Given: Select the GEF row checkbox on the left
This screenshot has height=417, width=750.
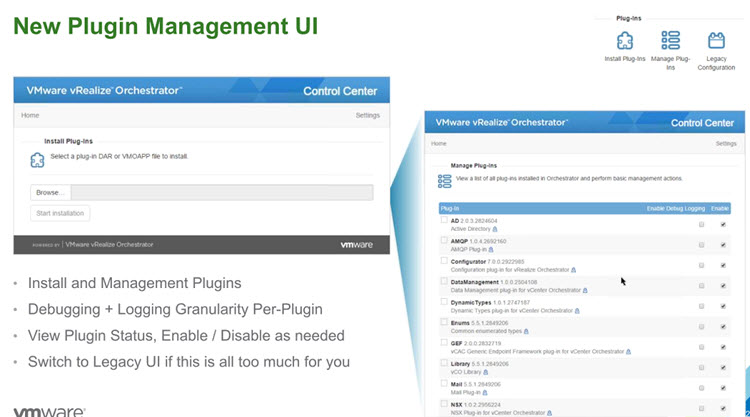Looking at the screenshot, I should click(444, 342).
